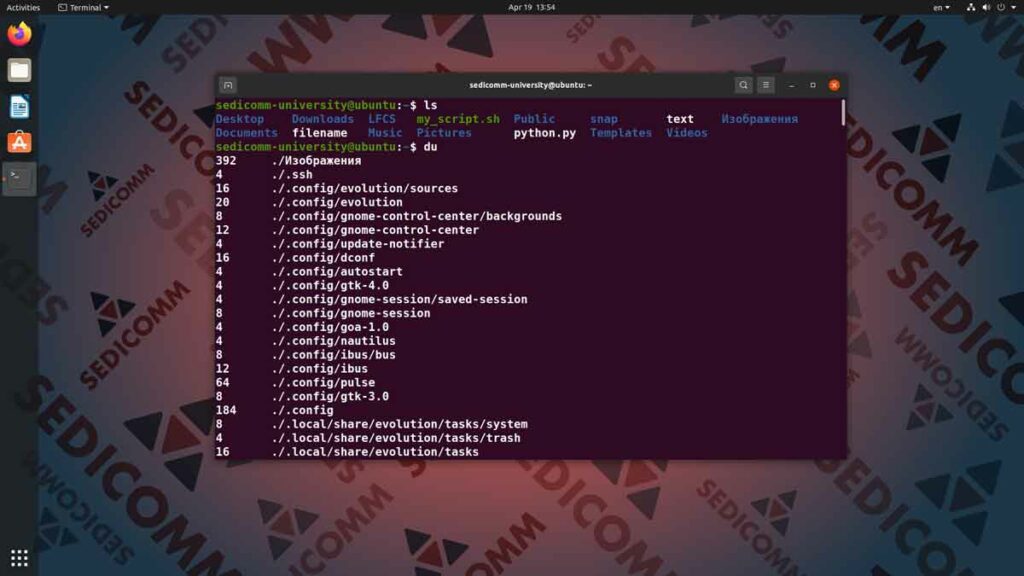Click the ./.config/gtk-4.0 line
Image resolution: width=1024 pixels, height=576 pixels.
click(302, 285)
